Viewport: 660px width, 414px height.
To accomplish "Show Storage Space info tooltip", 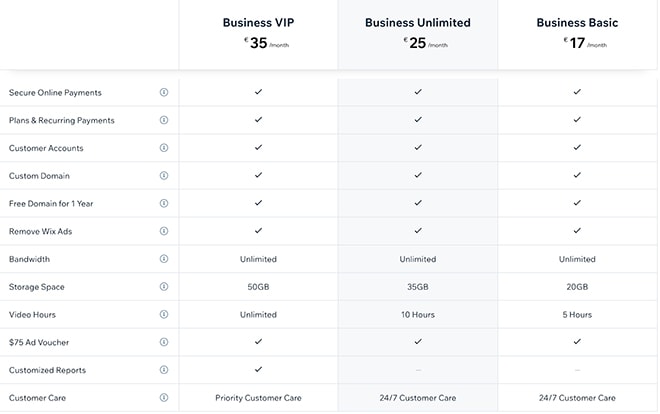I will point(164,287).
